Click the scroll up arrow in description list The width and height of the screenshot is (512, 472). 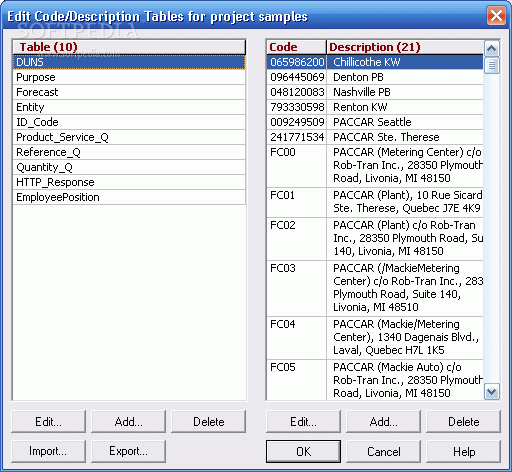pyautogui.click(x=492, y=49)
